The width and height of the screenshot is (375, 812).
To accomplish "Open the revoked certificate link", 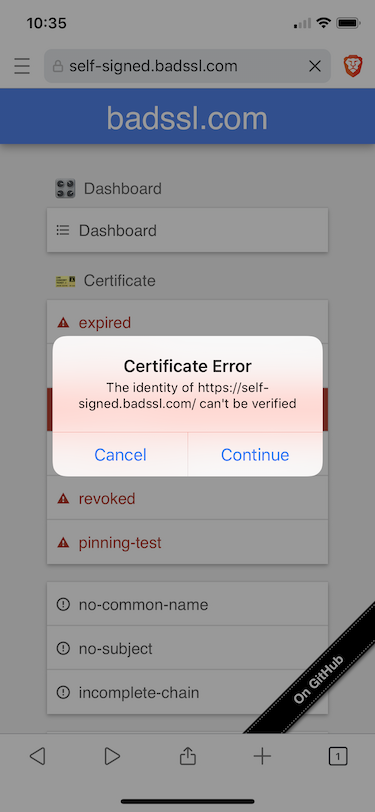I will point(188,498).
